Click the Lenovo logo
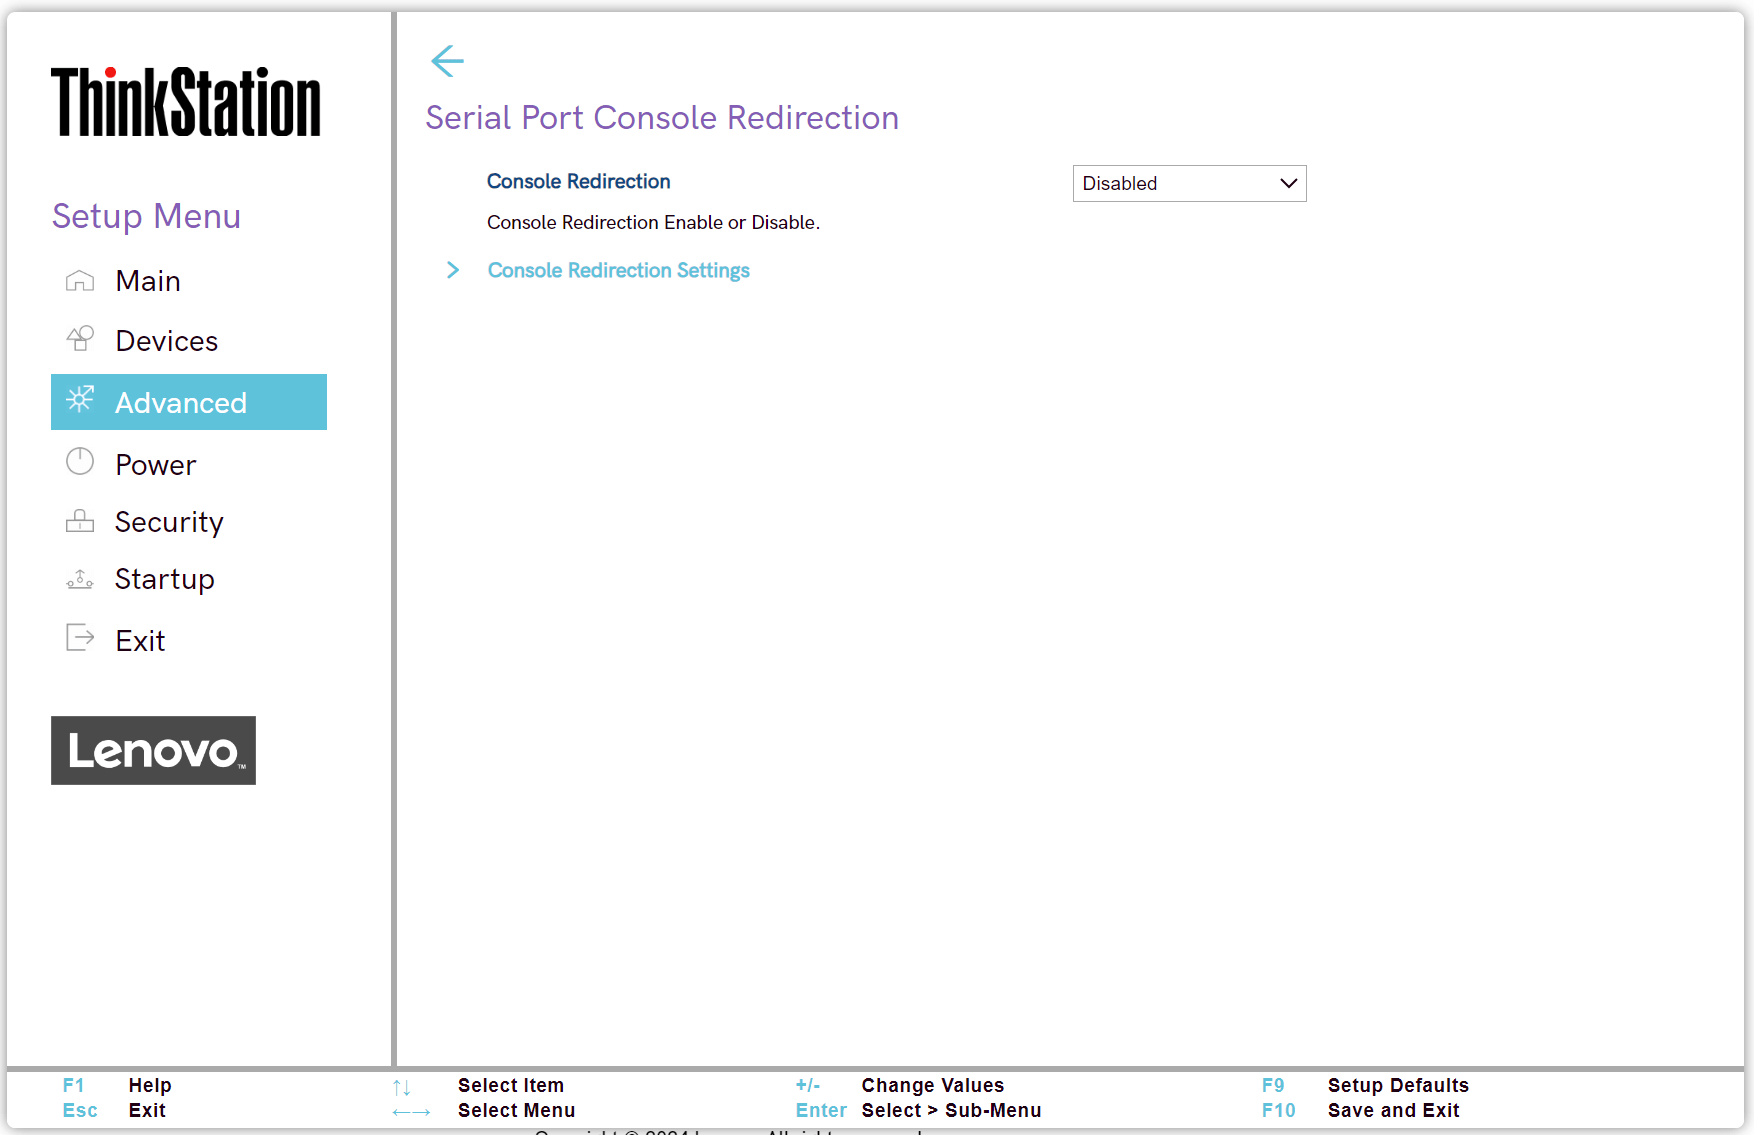Screen dimensions: 1754x1135 (x=153, y=750)
